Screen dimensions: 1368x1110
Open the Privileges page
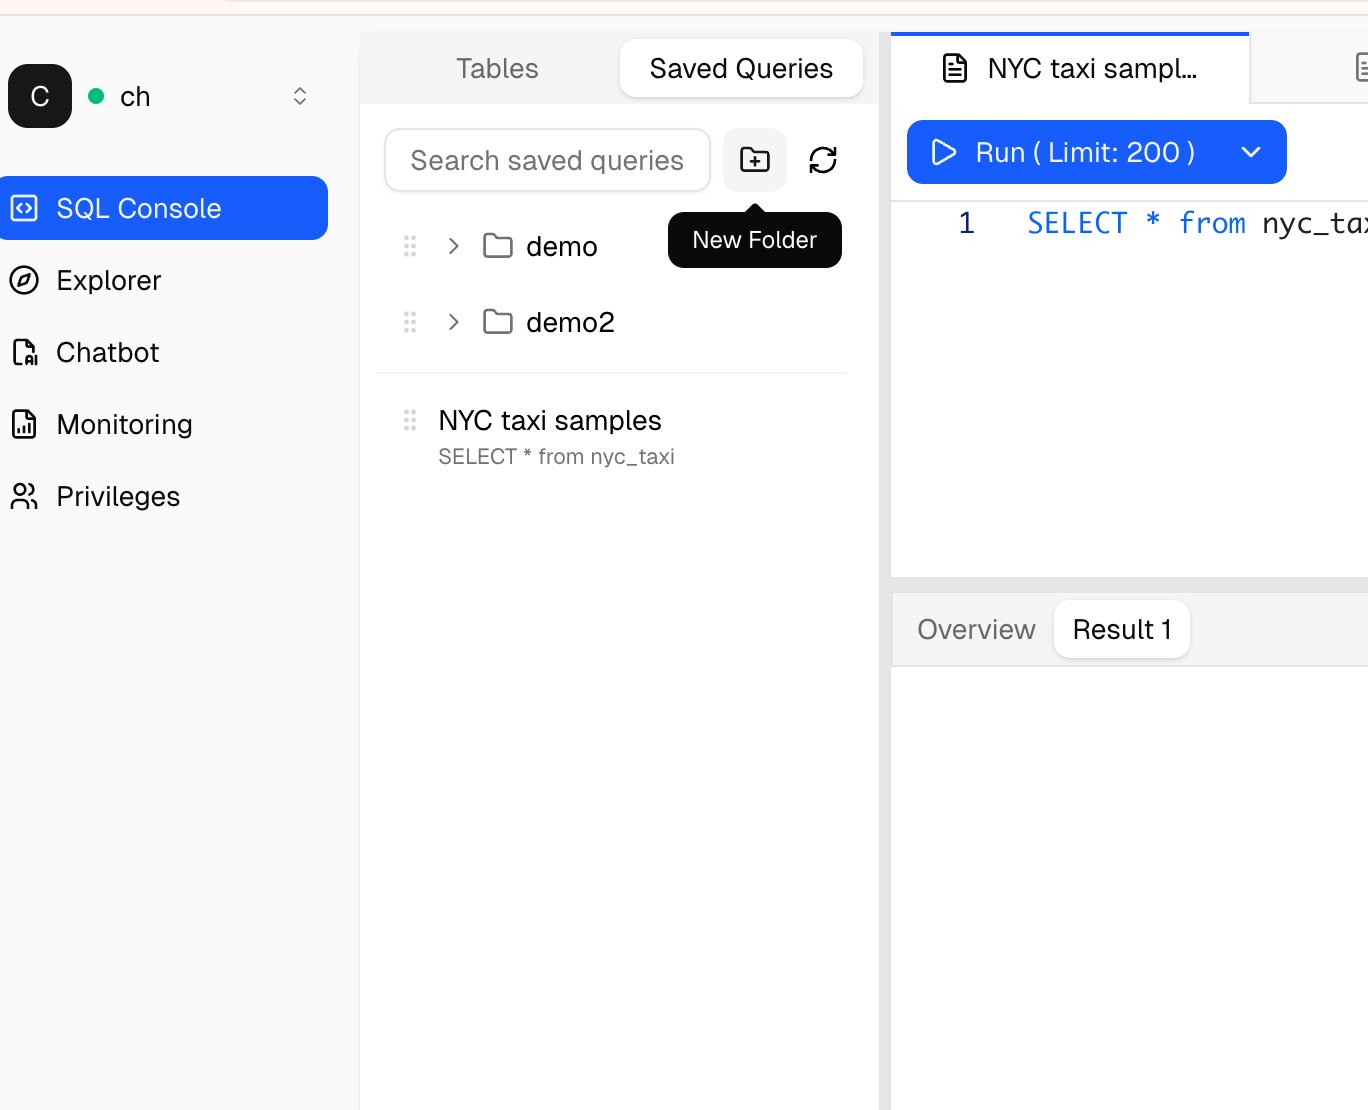[117, 497]
